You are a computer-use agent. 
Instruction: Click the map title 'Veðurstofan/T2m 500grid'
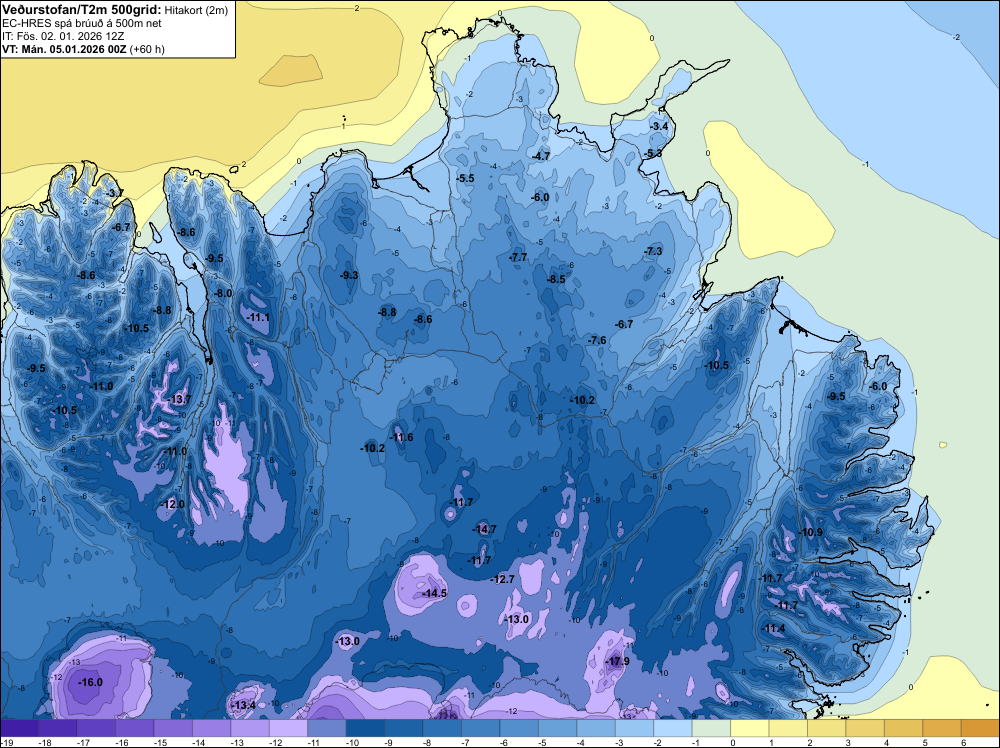(82, 9)
